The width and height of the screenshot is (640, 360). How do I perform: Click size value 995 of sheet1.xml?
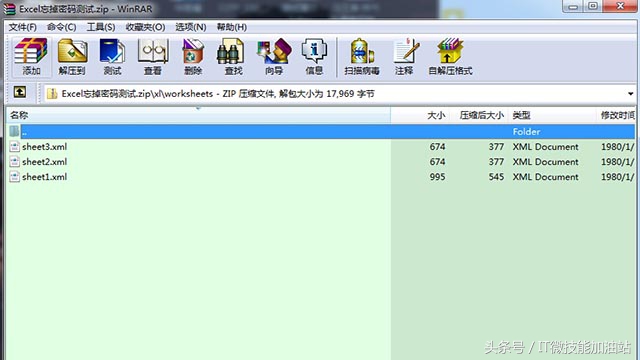437,177
